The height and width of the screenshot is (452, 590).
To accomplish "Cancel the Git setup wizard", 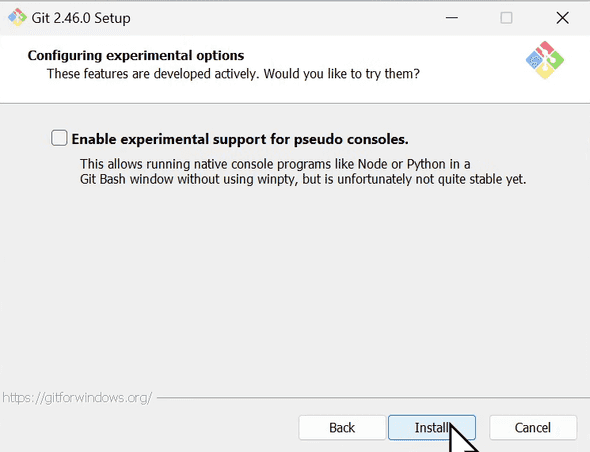I will 533,428.
